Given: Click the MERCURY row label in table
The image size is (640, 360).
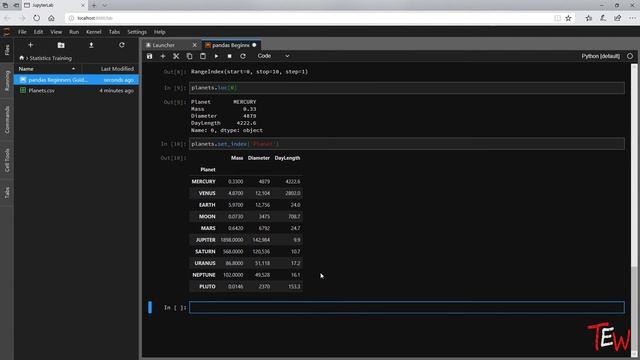Looking at the screenshot, I should (x=203, y=181).
